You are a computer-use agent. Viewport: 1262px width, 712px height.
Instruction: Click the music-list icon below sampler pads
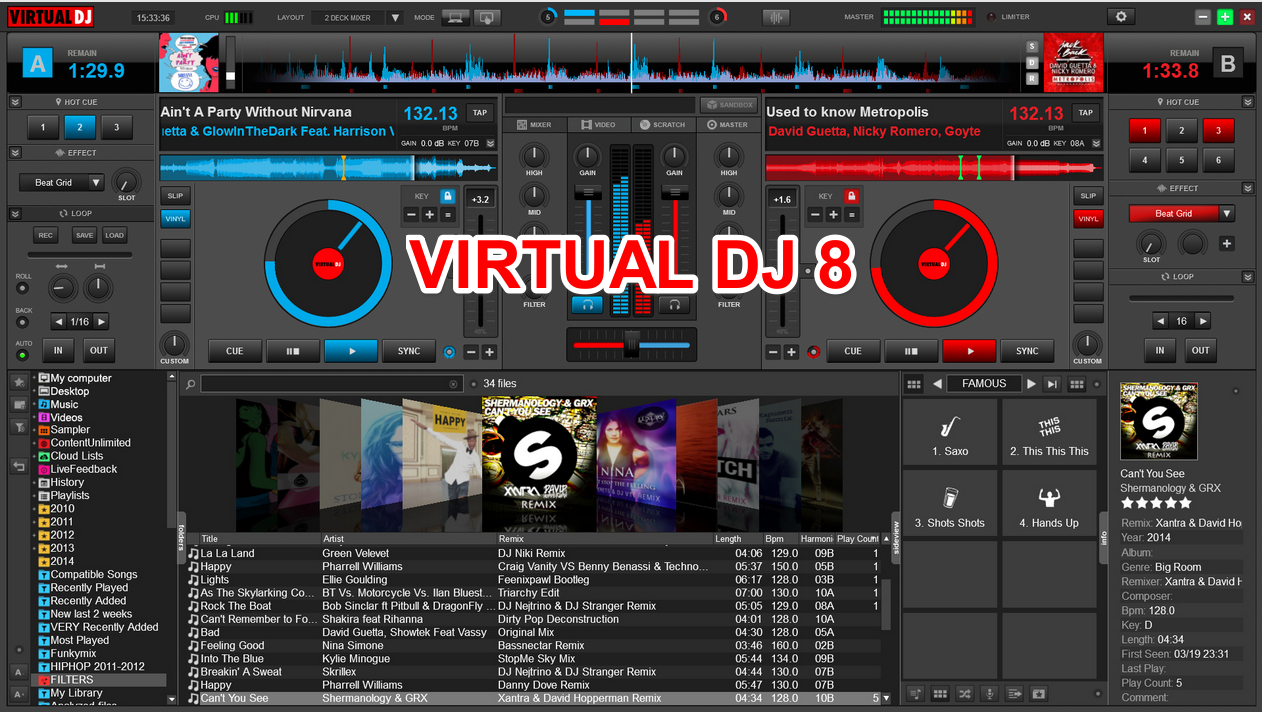(x=915, y=694)
